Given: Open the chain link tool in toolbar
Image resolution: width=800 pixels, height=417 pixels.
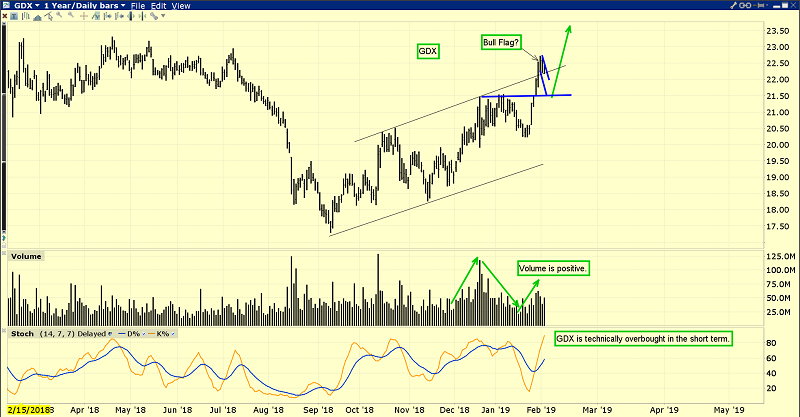Looking at the screenshot, I should (x=154, y=16).
